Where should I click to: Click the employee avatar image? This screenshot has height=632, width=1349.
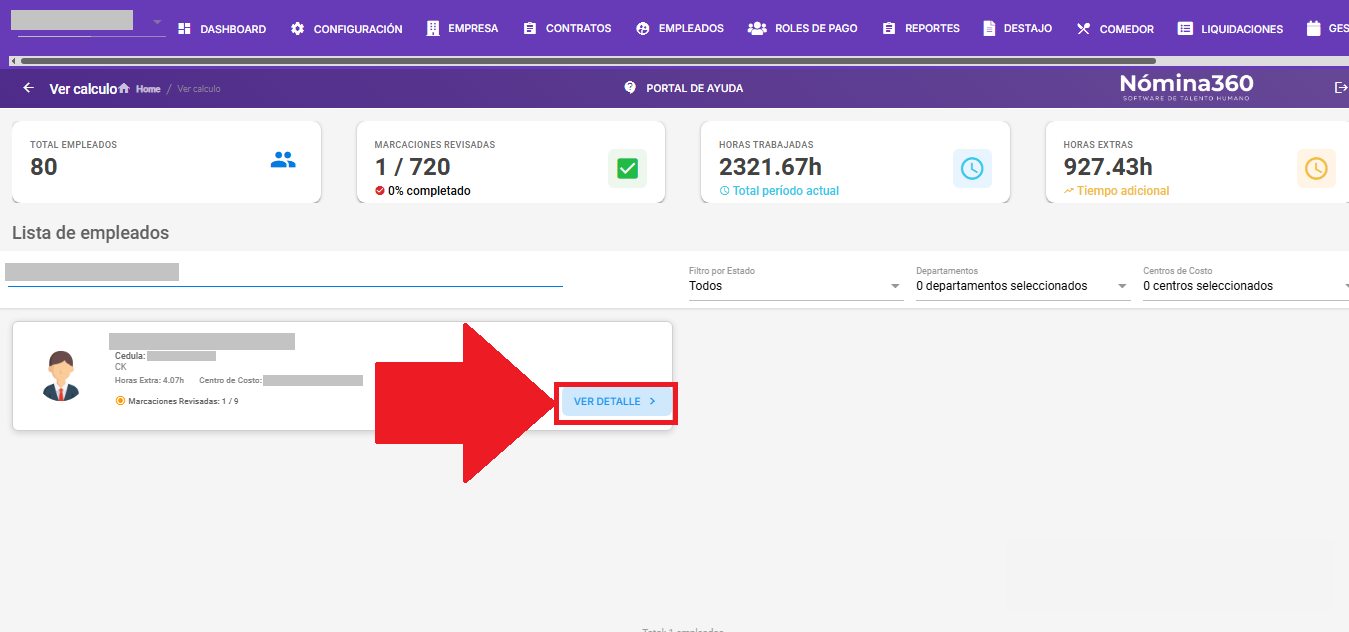61,375
